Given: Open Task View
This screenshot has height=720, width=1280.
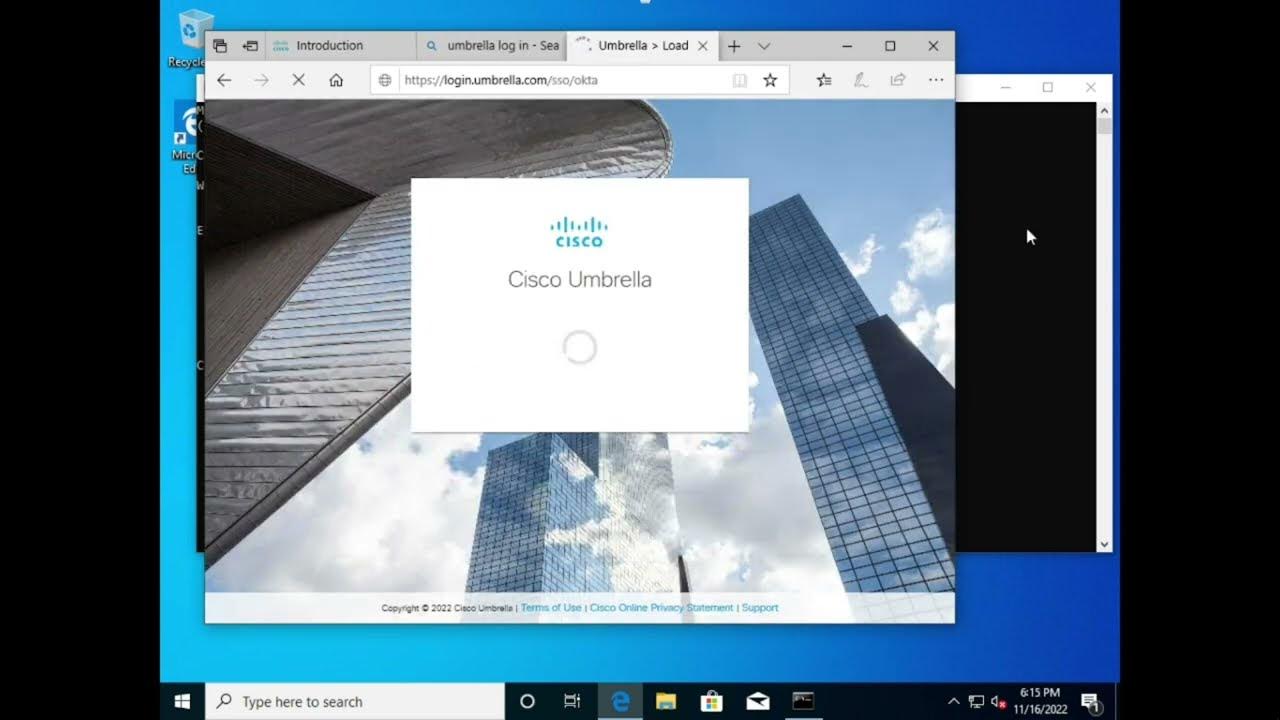Looking at the screenshot, I should (572, 701).
